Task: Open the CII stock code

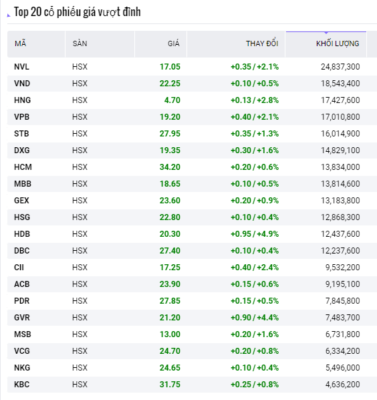Action: tap(19, 267)
